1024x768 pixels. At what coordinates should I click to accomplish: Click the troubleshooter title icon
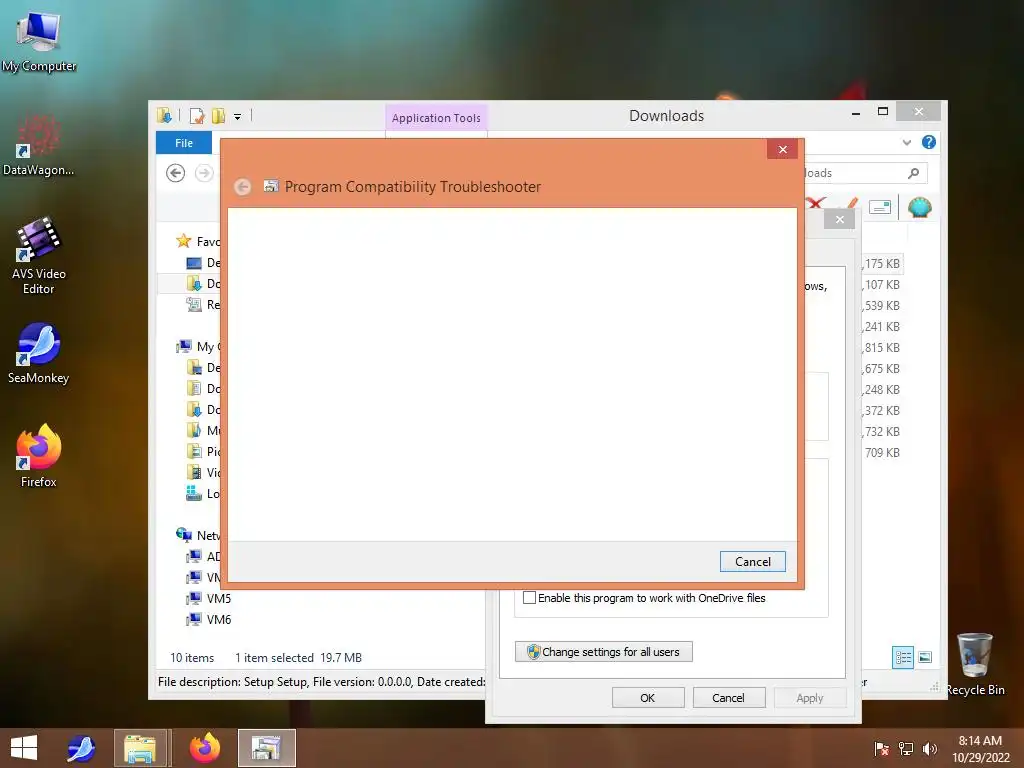270,187
